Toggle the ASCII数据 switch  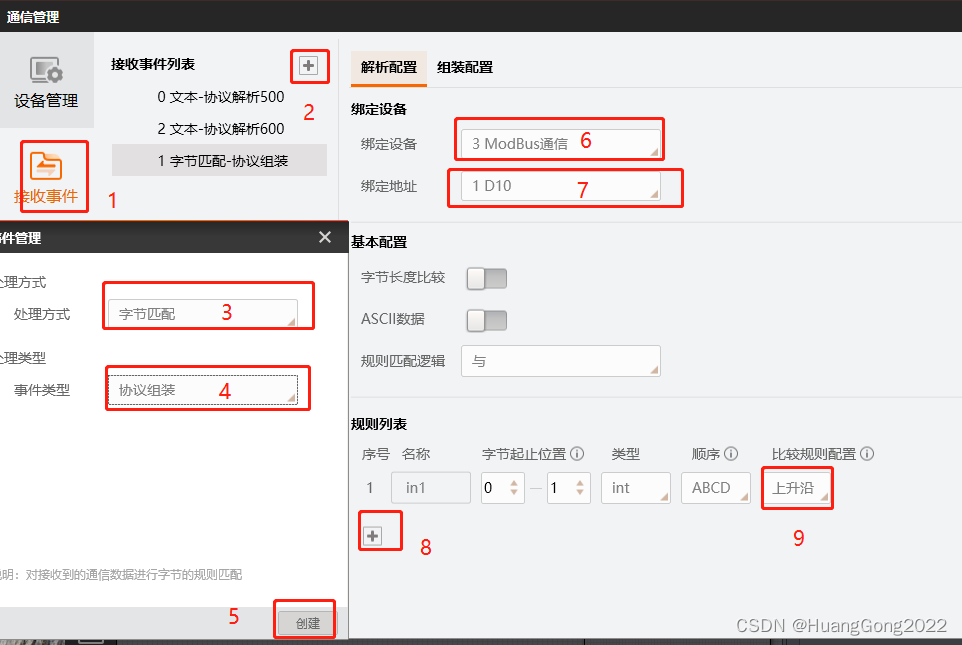coord(487,320)
